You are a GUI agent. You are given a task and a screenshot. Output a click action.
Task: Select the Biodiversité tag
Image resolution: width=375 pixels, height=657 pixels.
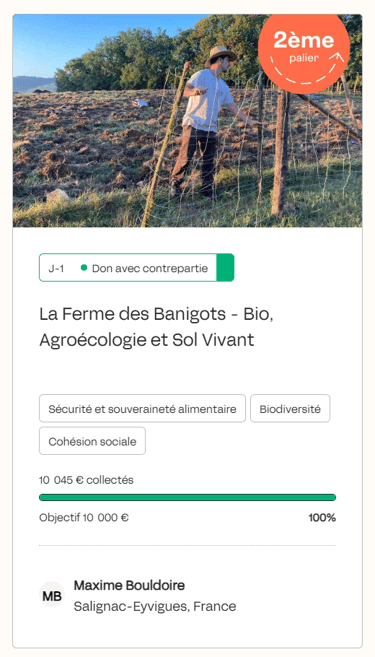[290, 408]
